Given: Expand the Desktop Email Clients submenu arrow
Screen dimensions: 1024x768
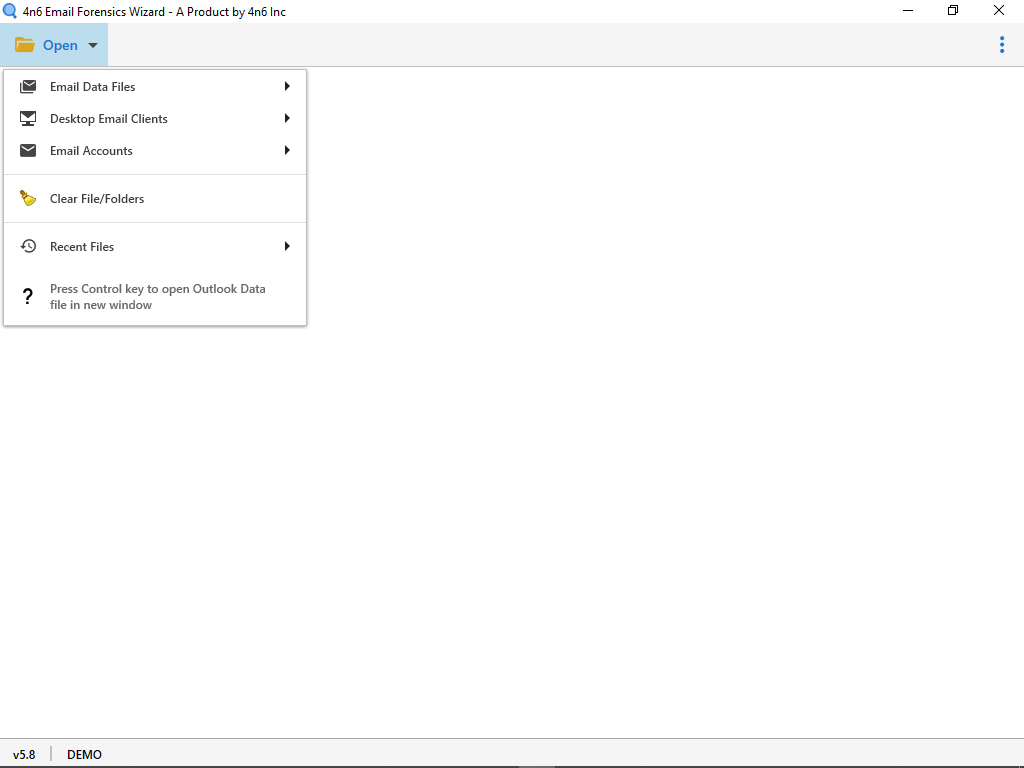Looking at the screenshot, I should (x=287, y=118).
